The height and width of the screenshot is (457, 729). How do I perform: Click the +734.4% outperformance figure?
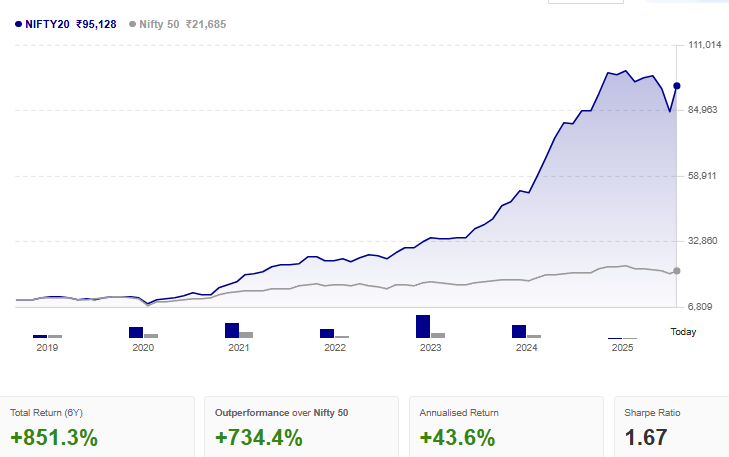point(258,437)
